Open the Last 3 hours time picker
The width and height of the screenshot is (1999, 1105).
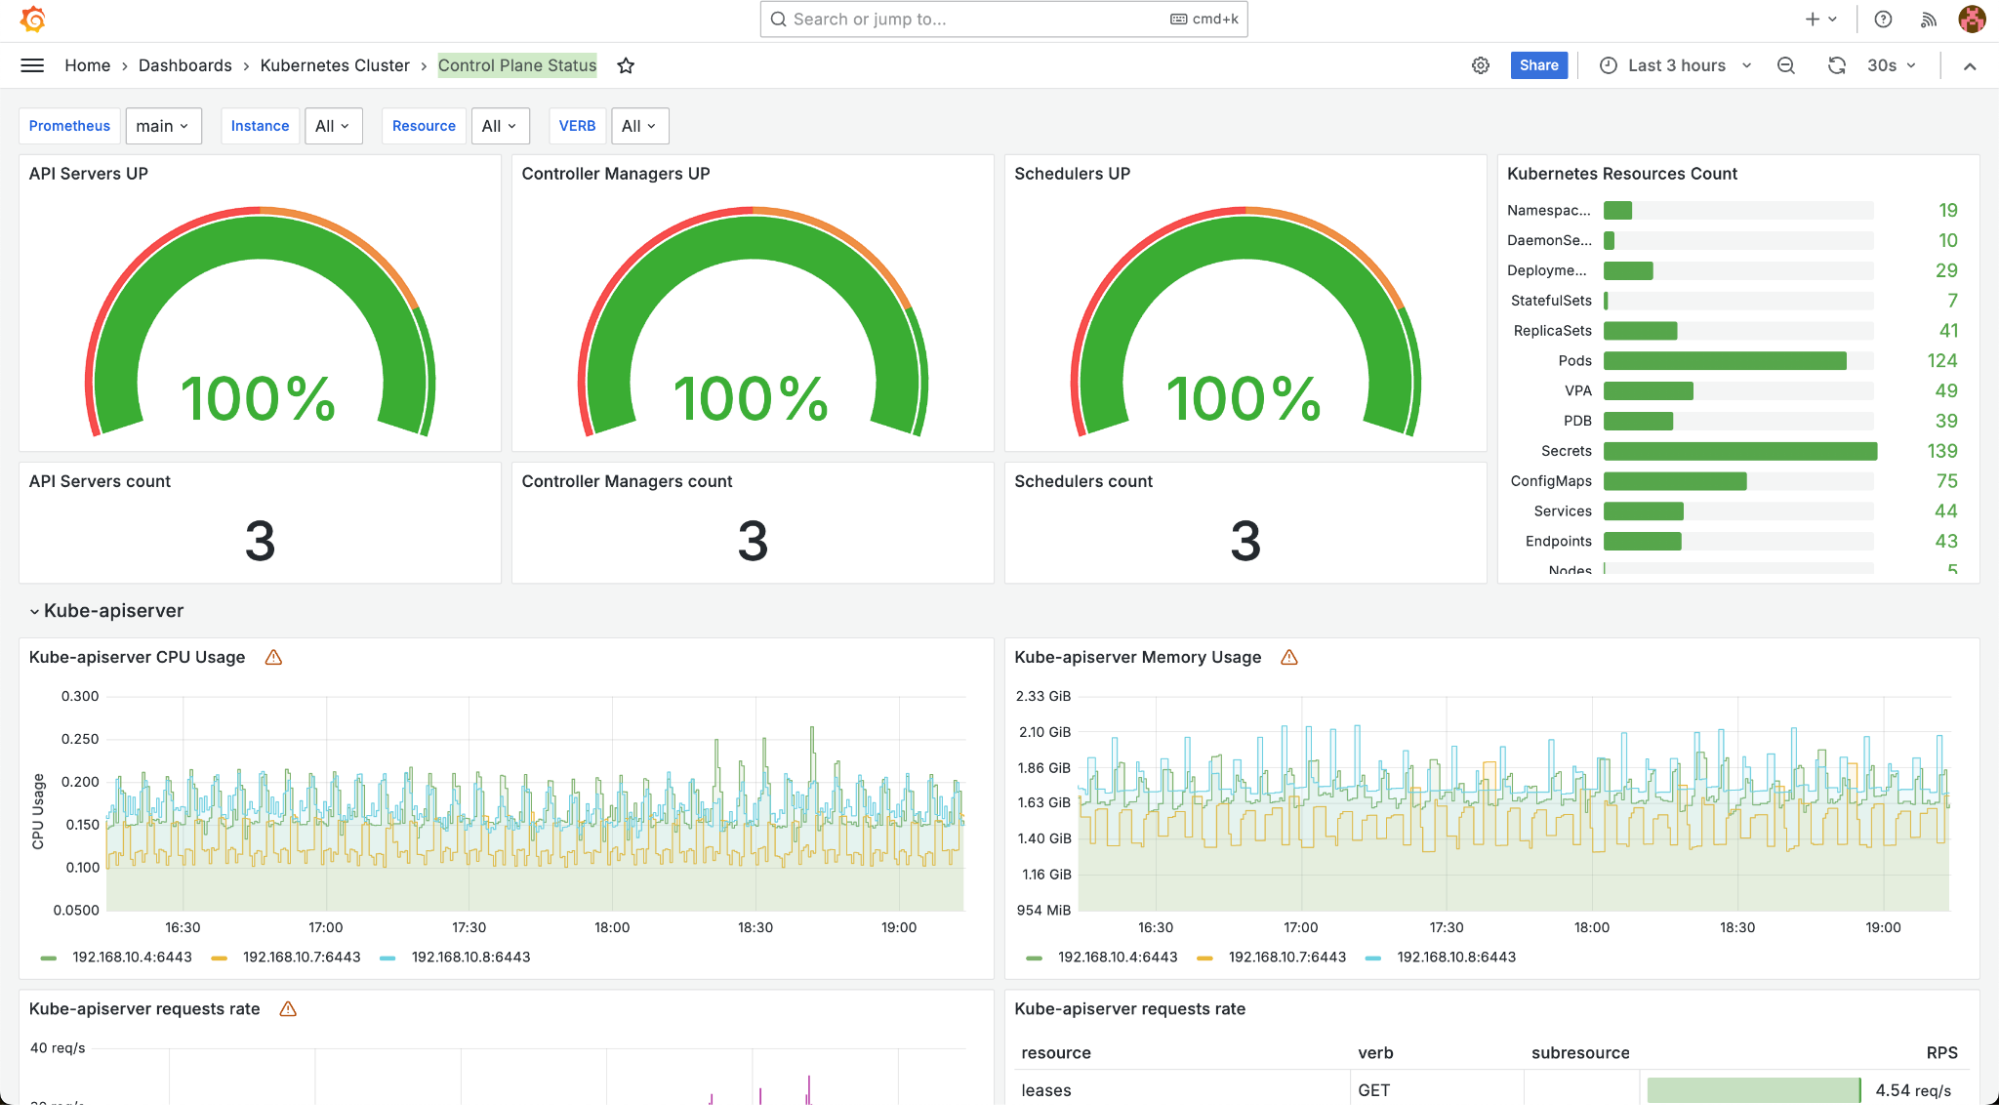(1676, 65)
